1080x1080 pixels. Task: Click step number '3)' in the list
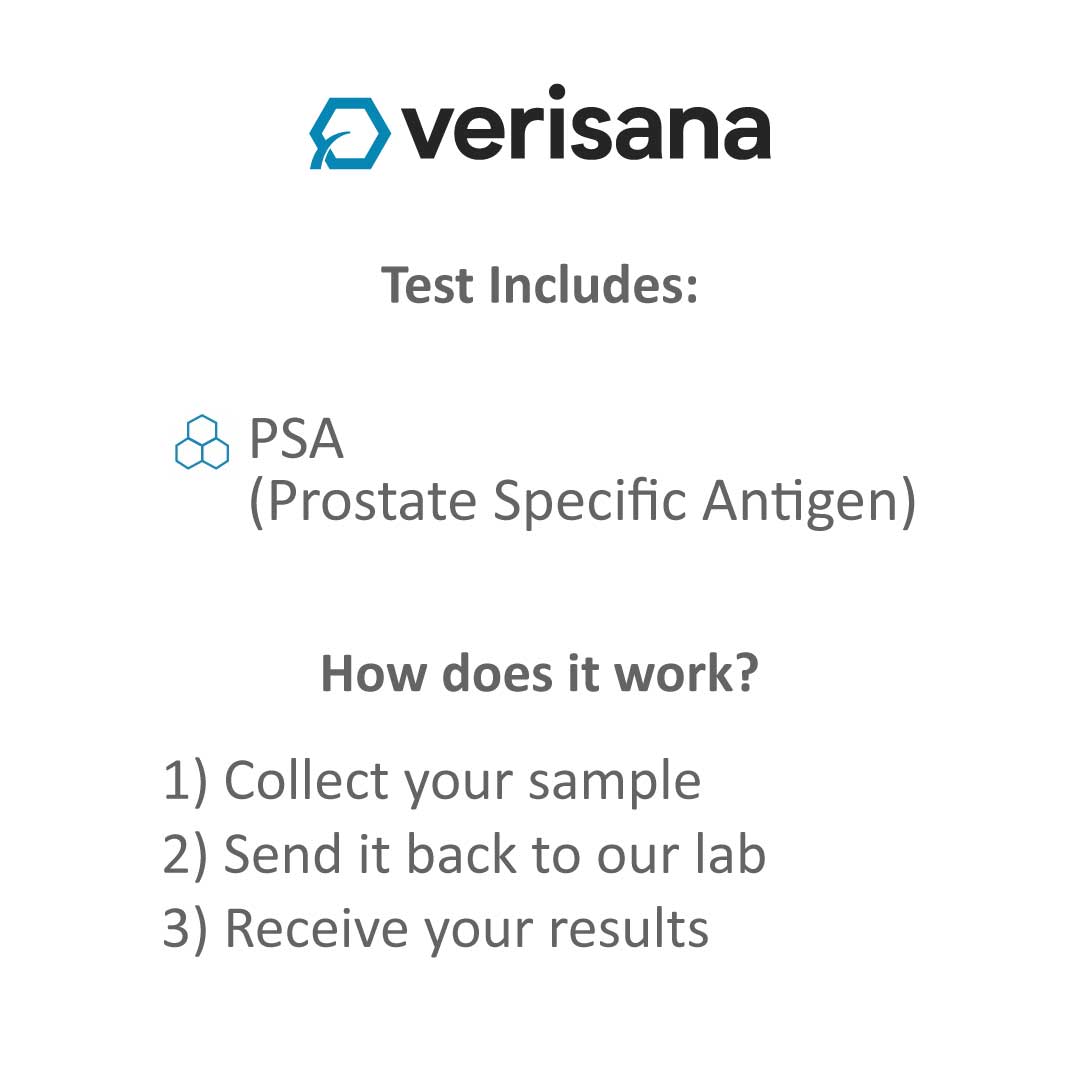point(185,929)
